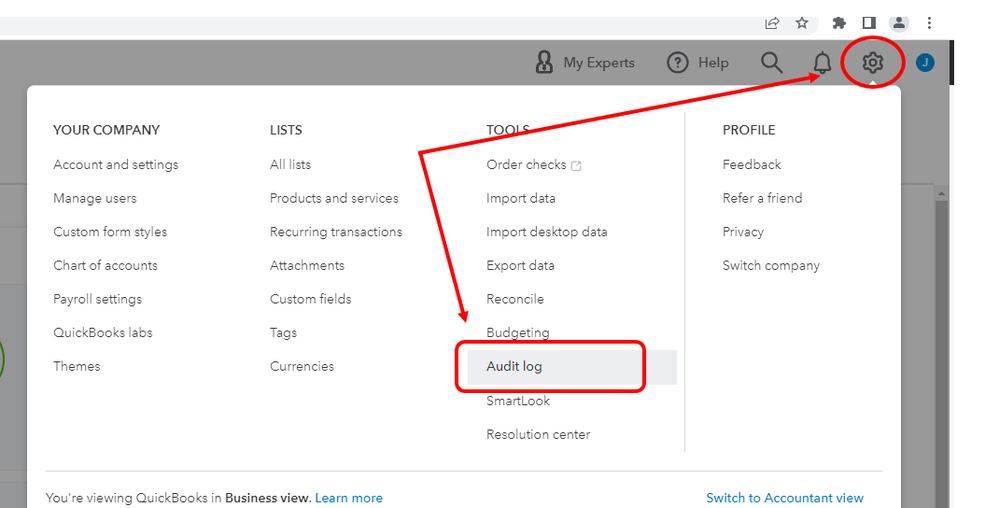
Task: Click the user avatar J icon
Action: point(925,63)
